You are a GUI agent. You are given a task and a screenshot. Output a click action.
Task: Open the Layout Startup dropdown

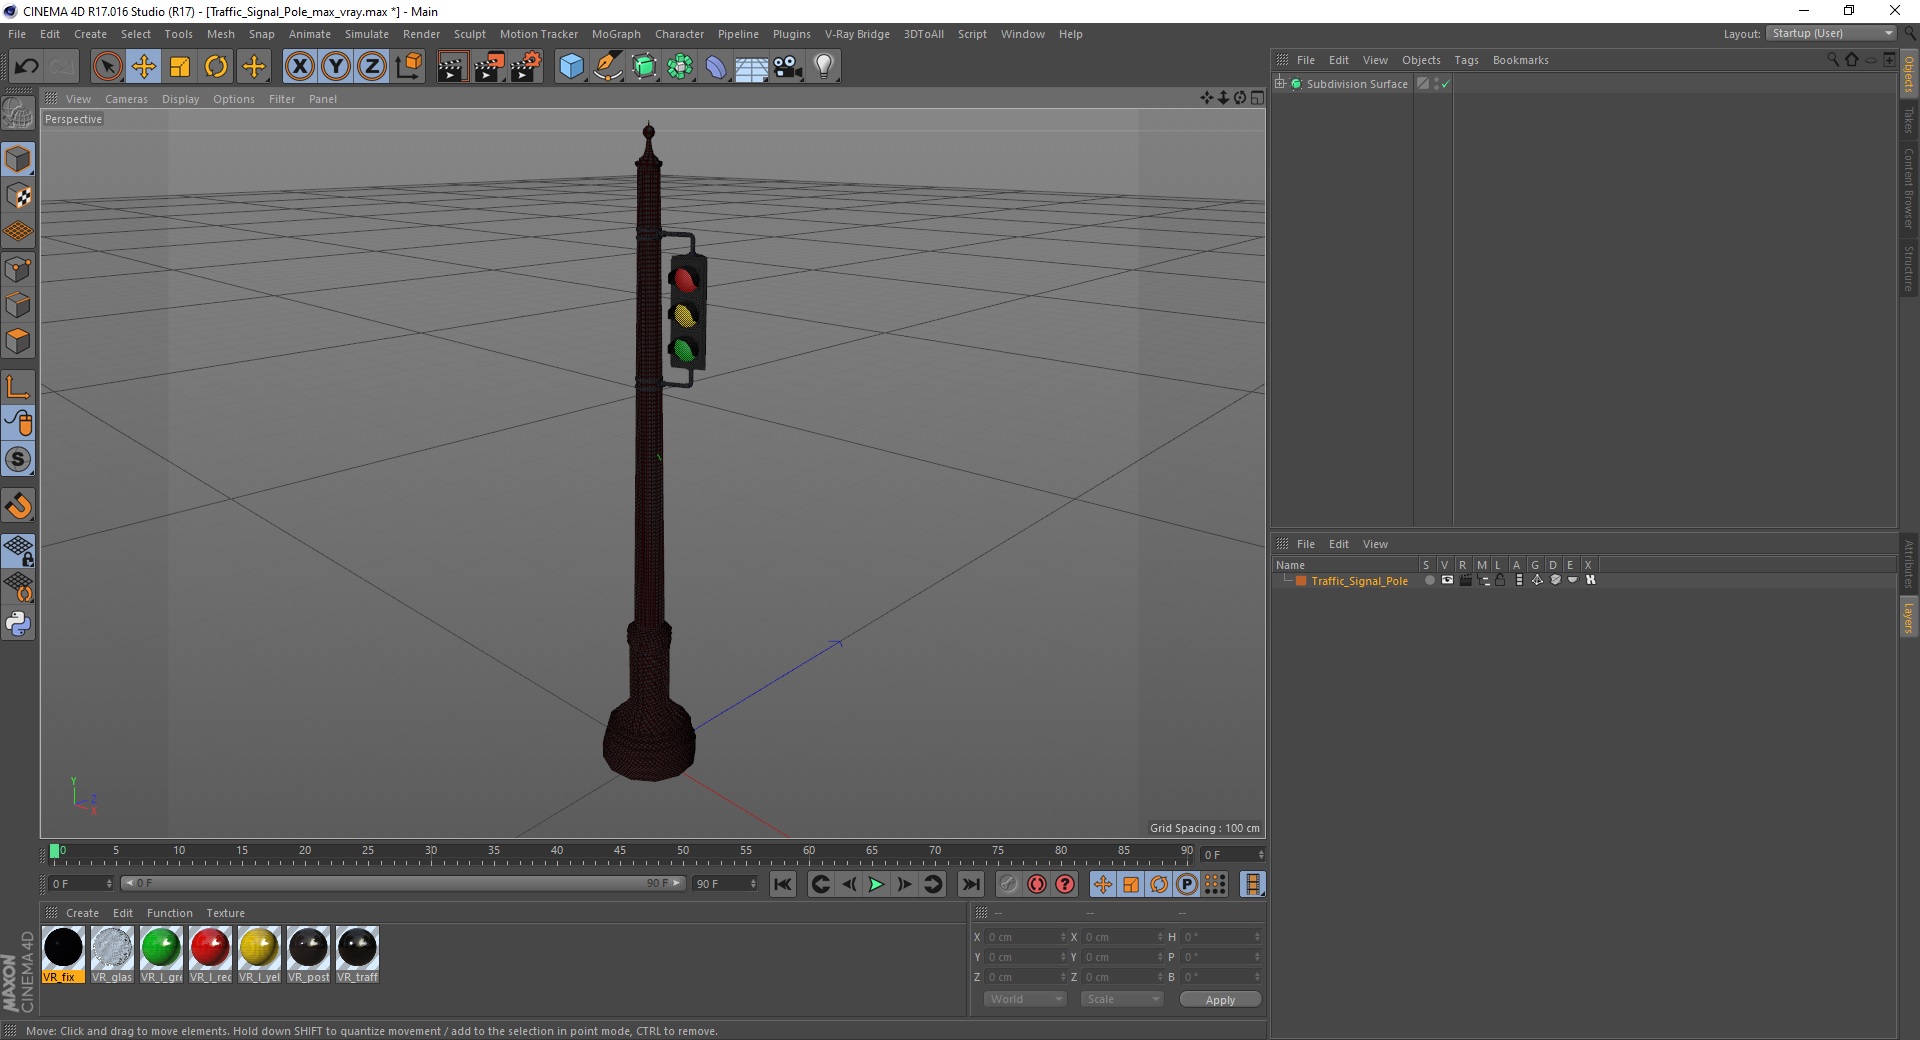[x=1831, y=33]
